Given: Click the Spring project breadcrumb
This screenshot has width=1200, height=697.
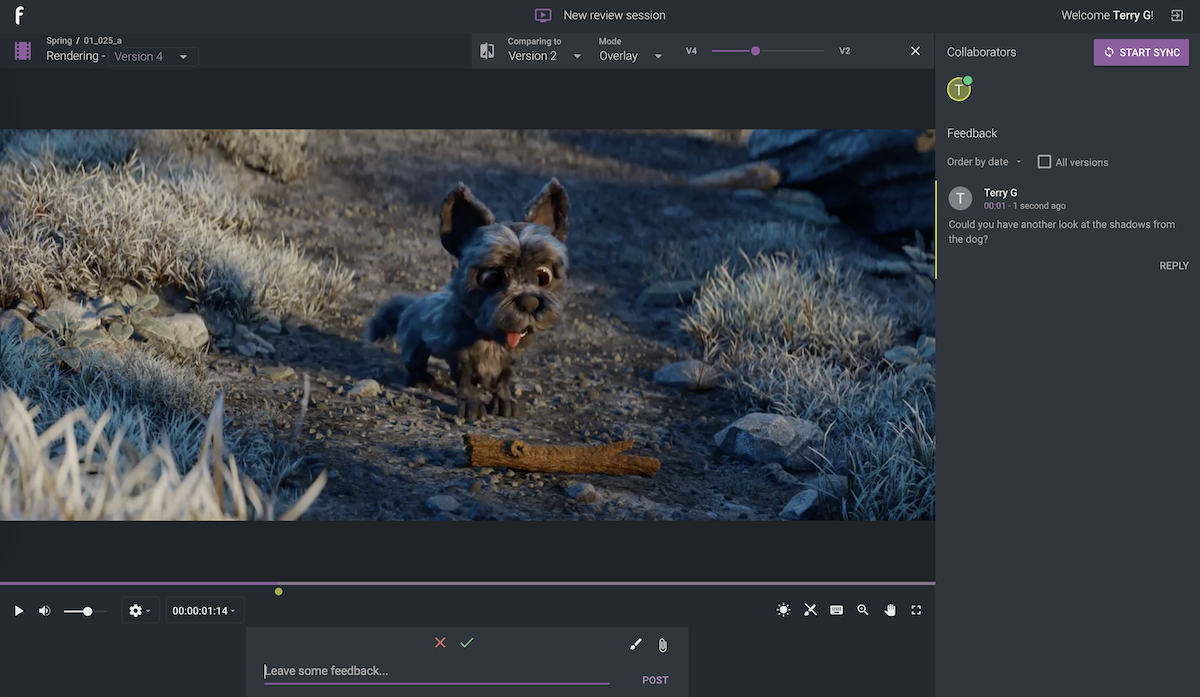Looking at the screenshot, I should pos(59,41).
